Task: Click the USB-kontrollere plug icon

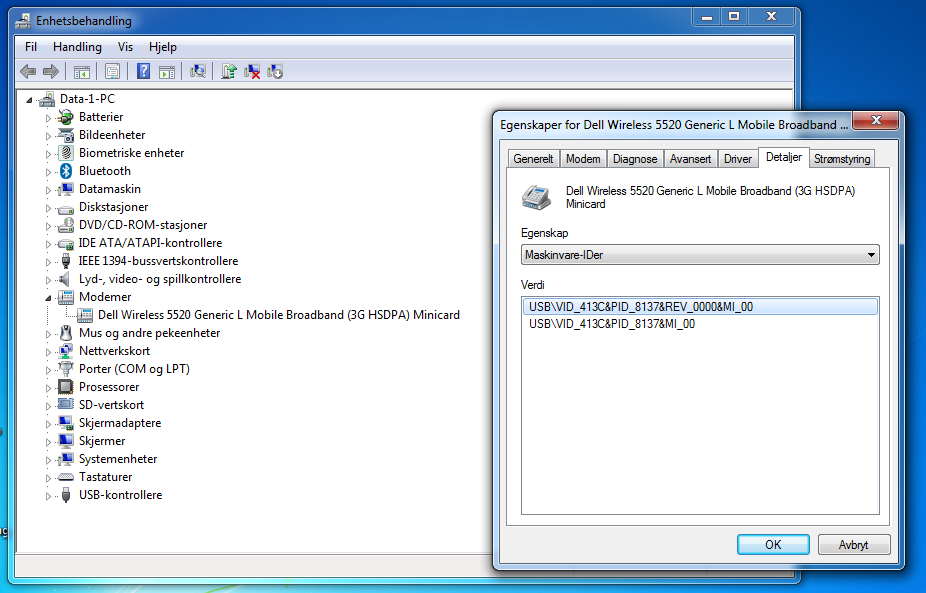Action: pos(66,495)
